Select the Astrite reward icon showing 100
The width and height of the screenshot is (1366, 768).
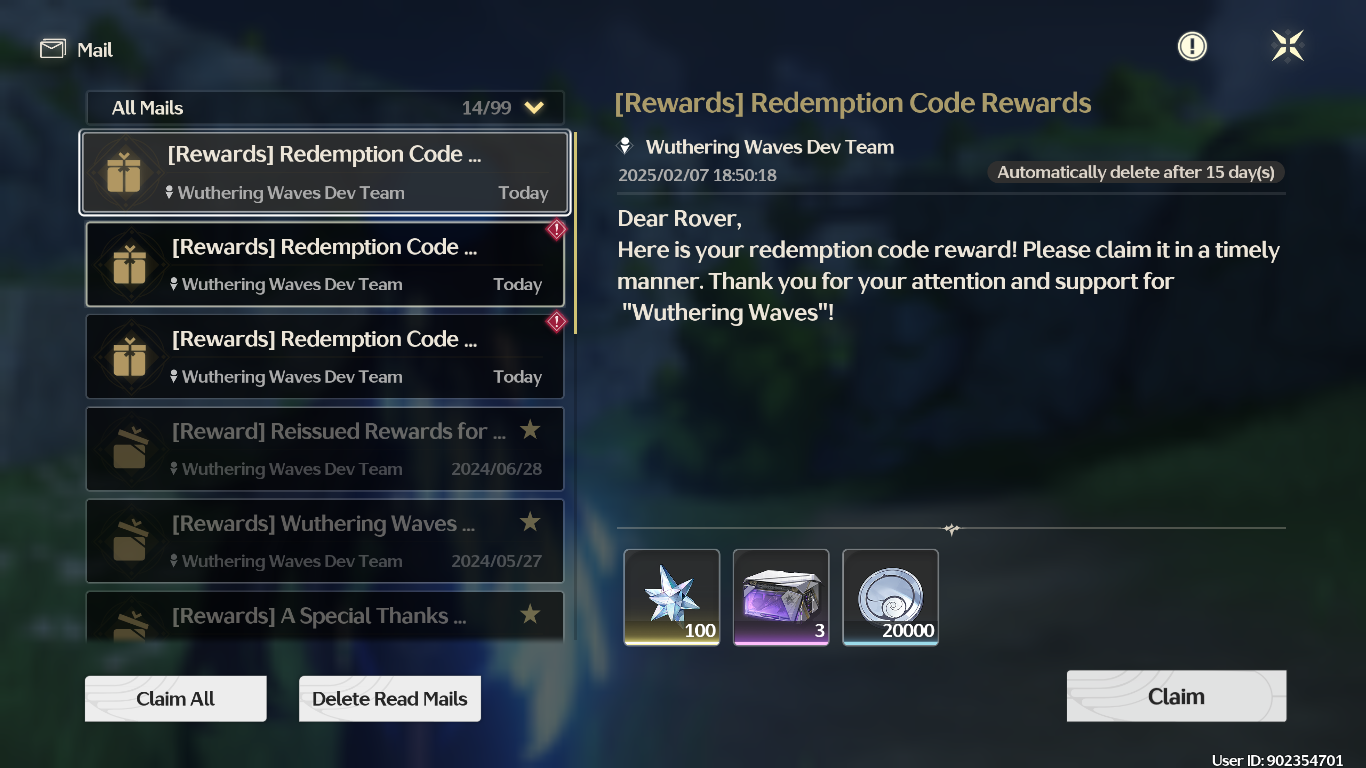(x=672, y=597)
